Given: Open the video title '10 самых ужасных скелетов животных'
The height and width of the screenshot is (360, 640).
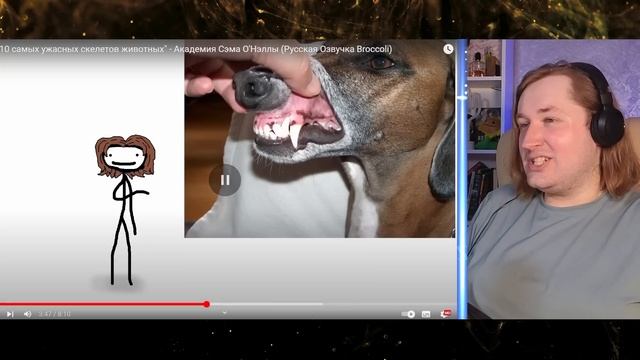Looking at the screenshot, I should point(196,49).
